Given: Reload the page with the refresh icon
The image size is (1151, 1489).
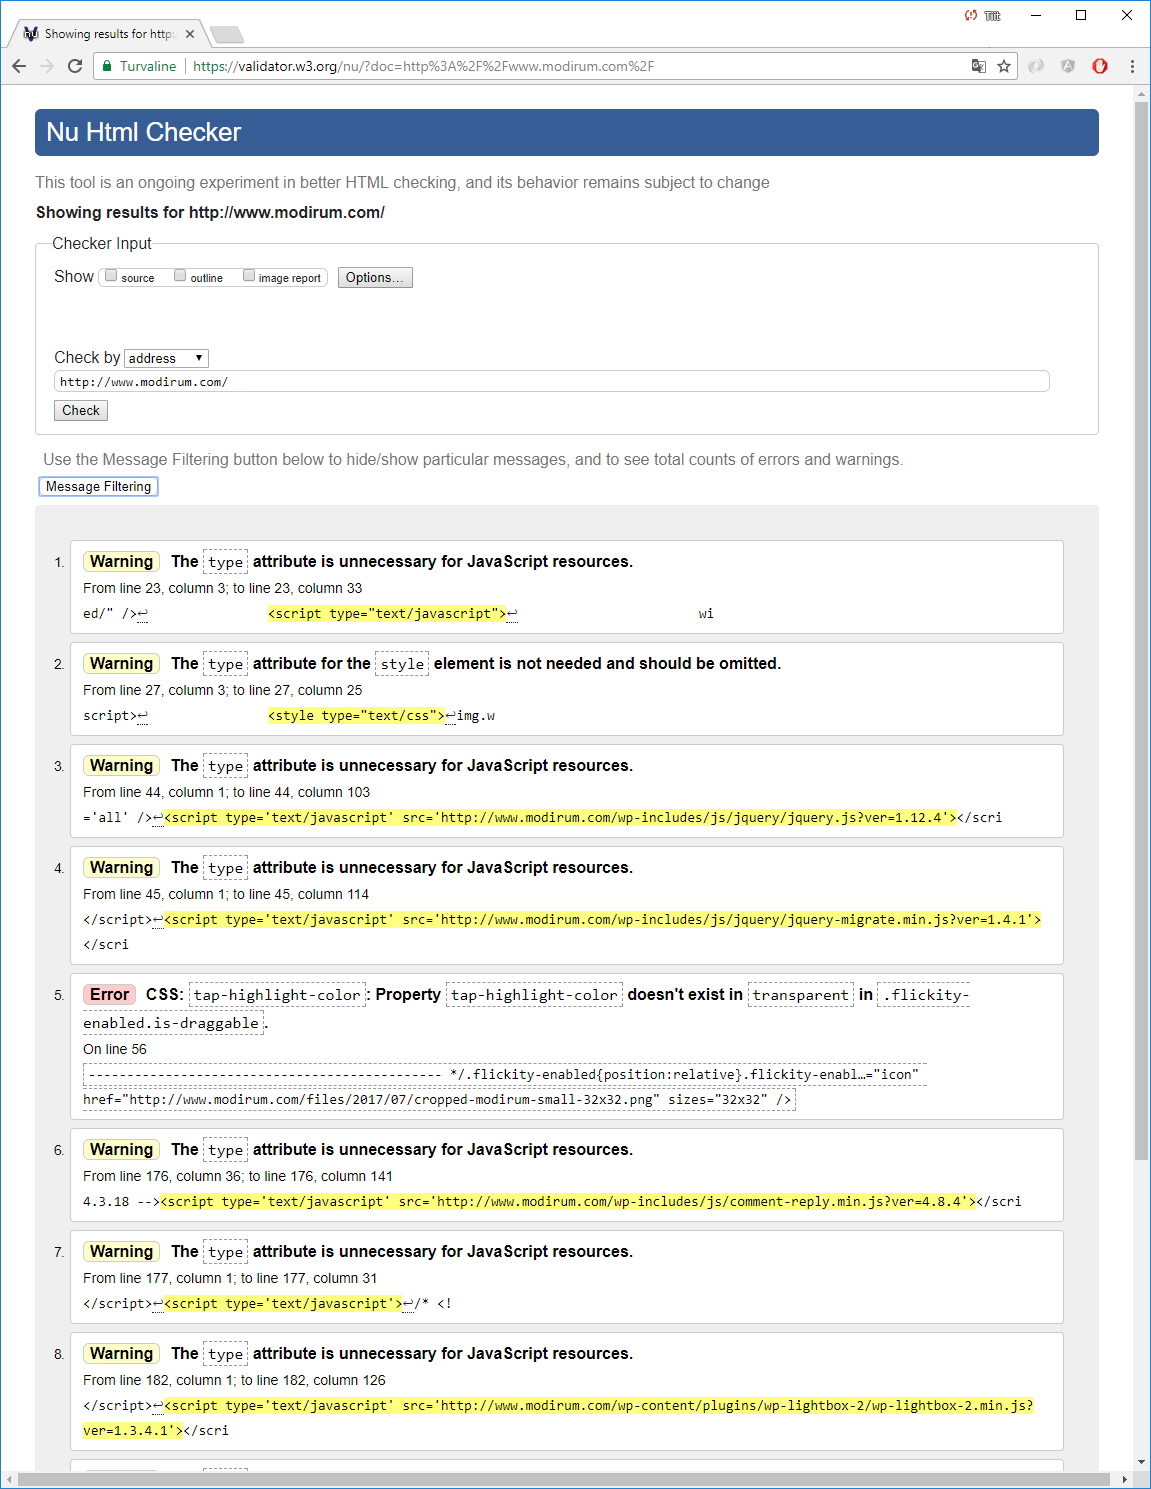Looking at the screenshot, I should tap(75, 66).
